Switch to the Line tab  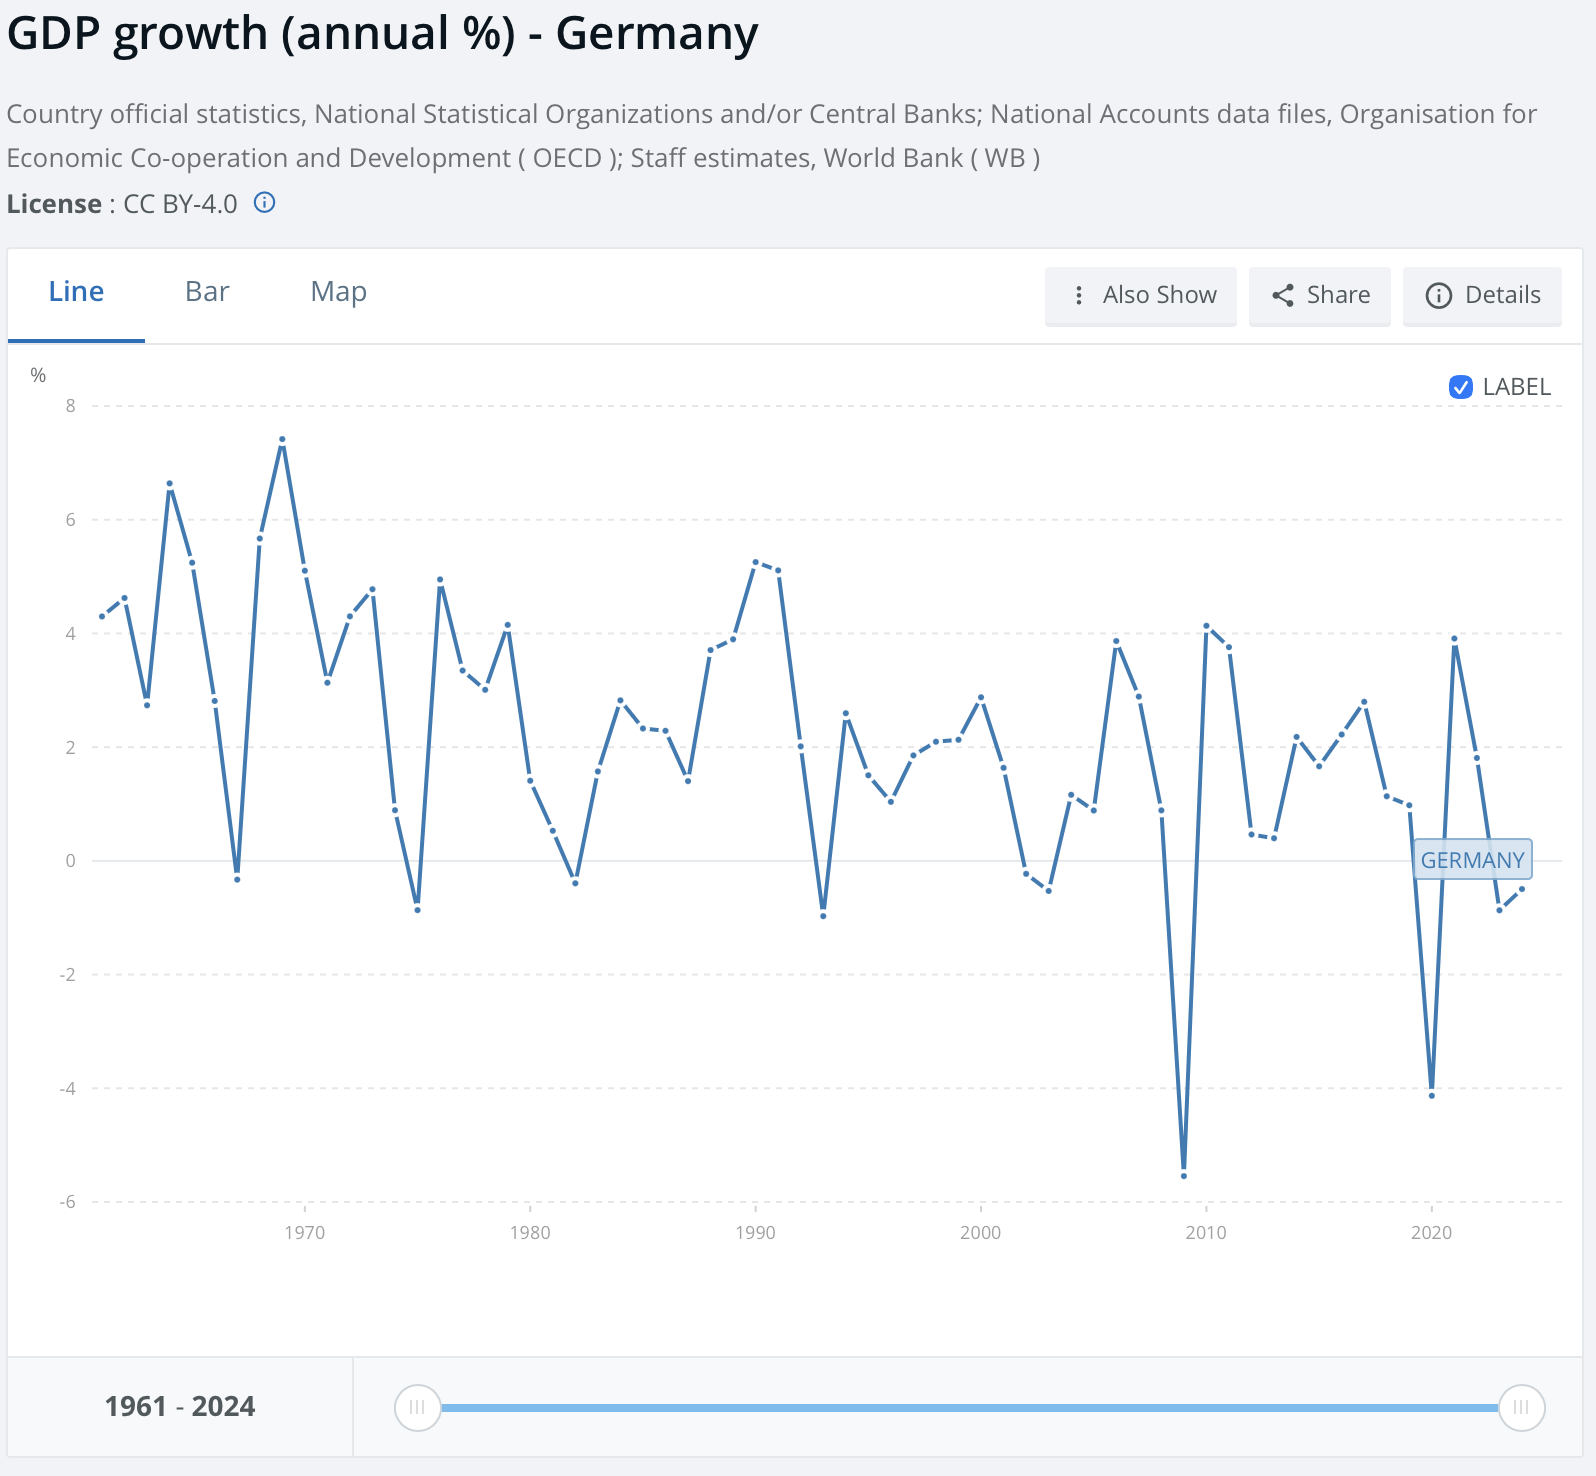click(76, 292)
